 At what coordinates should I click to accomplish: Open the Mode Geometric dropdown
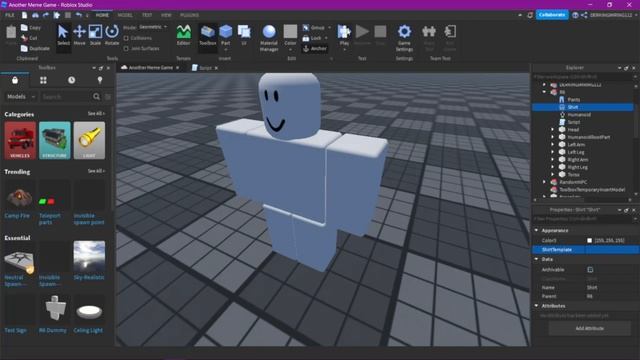[x=153, y=27]
